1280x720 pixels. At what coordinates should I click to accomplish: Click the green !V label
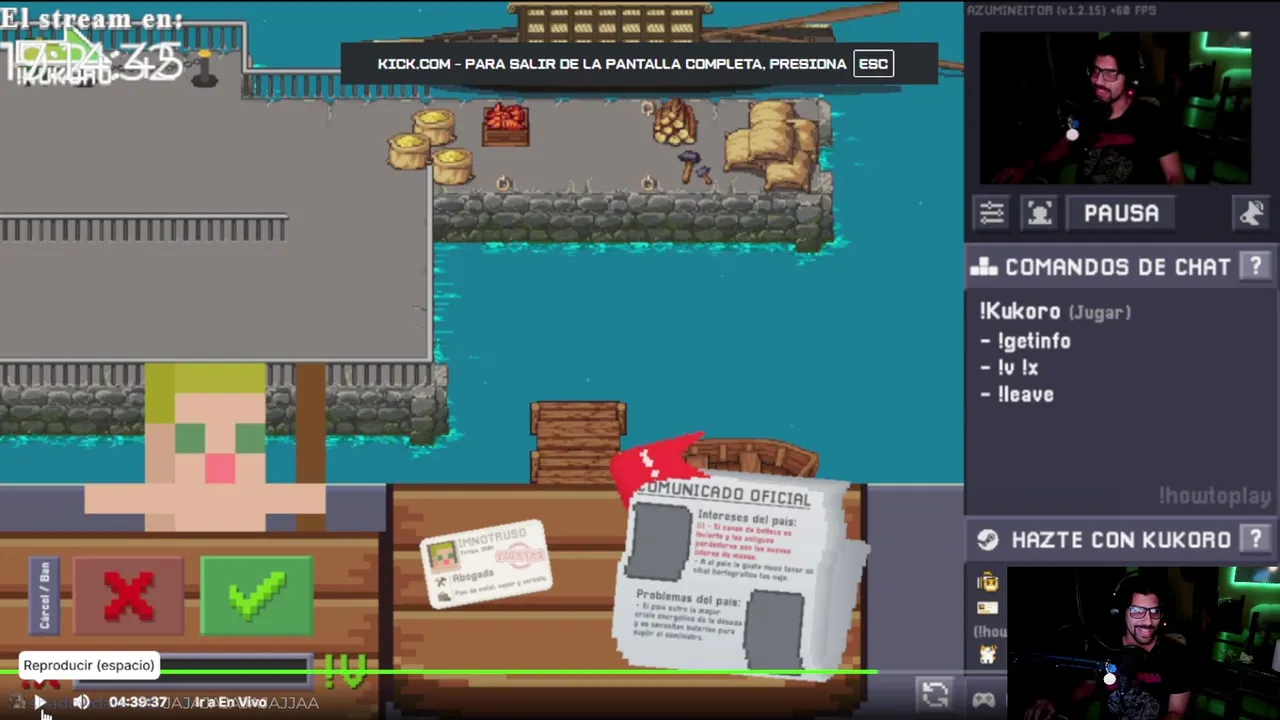pos(346,671)
